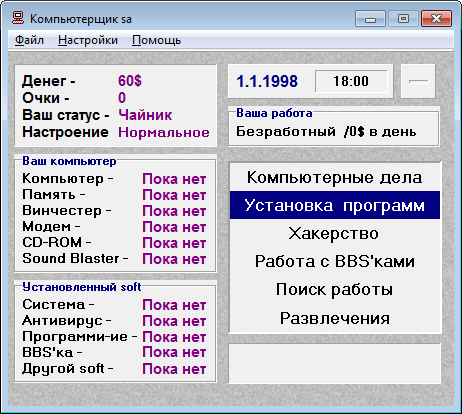Choose the Развлечения option
Image resolution: width=462 pixels, height=414 pixels.
(335, 318)
